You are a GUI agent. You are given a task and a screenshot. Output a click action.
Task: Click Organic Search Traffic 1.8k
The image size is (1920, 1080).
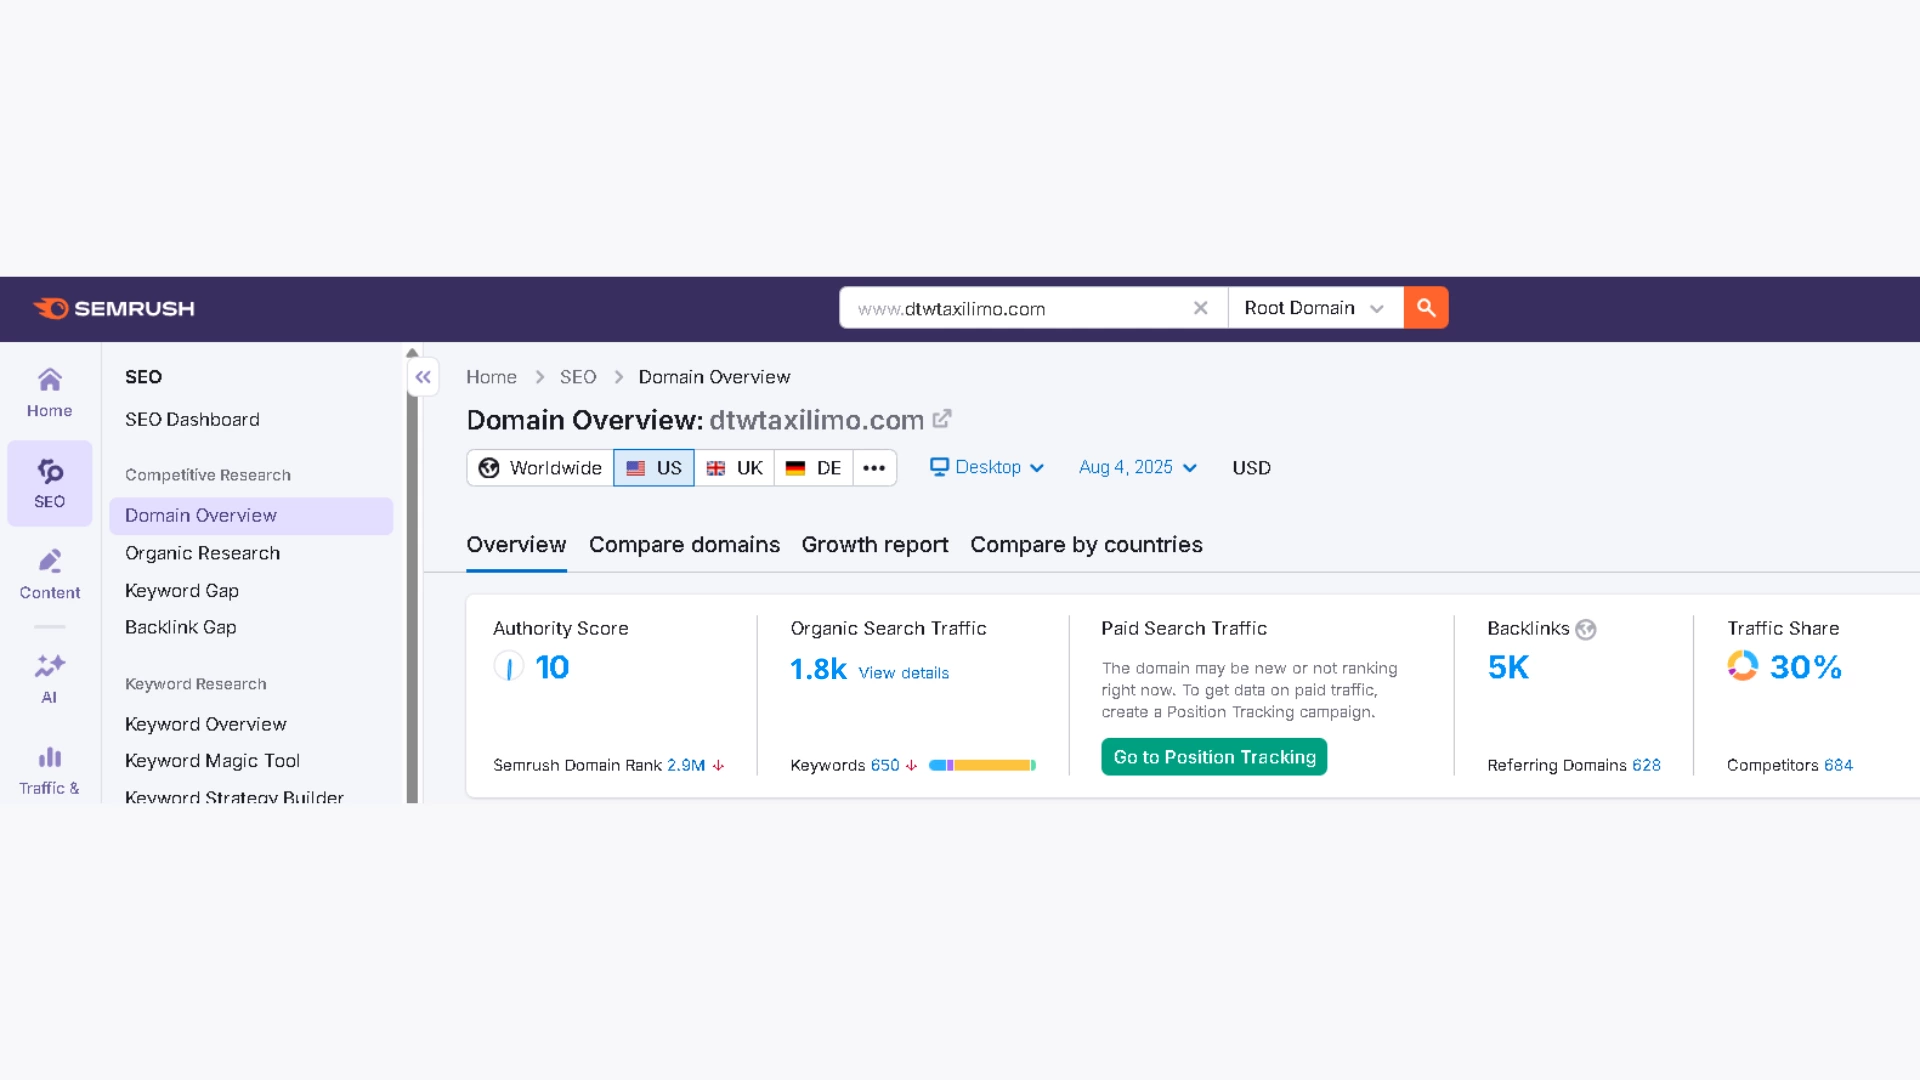[x=818, y=669]
